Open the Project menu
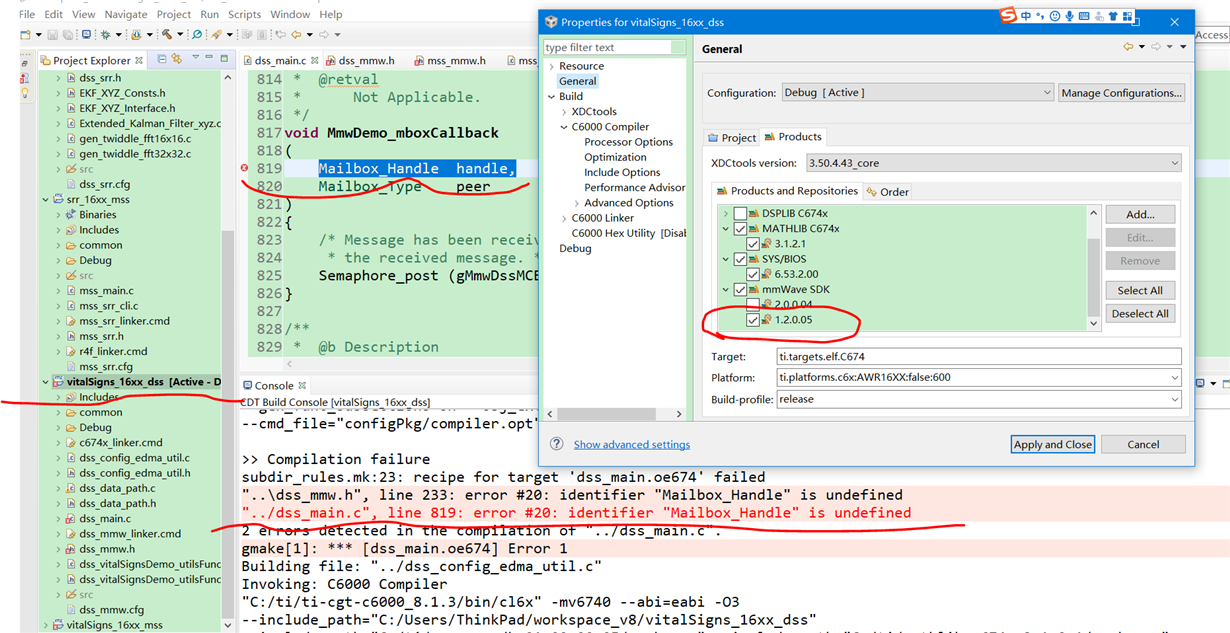The height and width of the screenshot is (633, 1230). tap(174, 14)
